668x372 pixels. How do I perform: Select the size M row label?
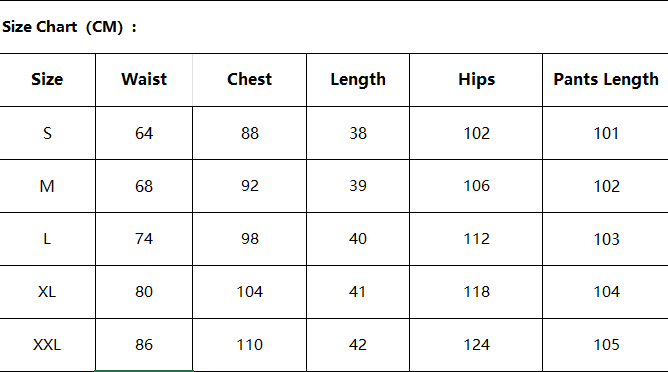tap(47, 186)
